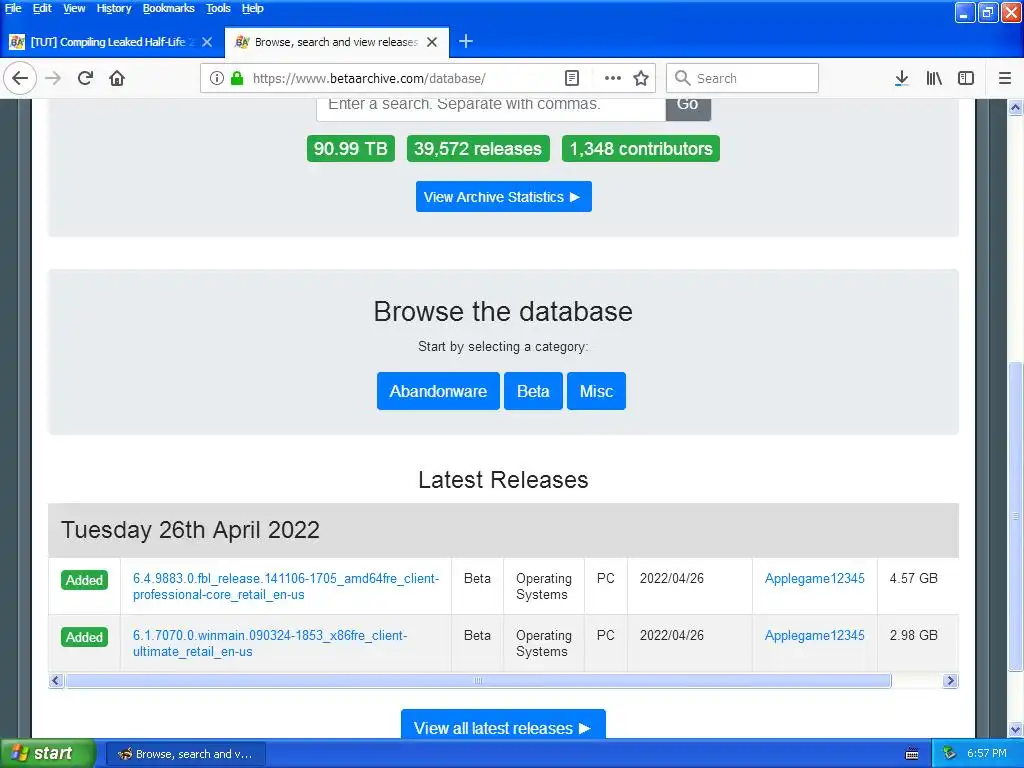Viewport: 1024px width, 768px height.
Task: Click the table's horizontal scrollbar right arrow
Action: pyautogui.click(x=951, y=680)
